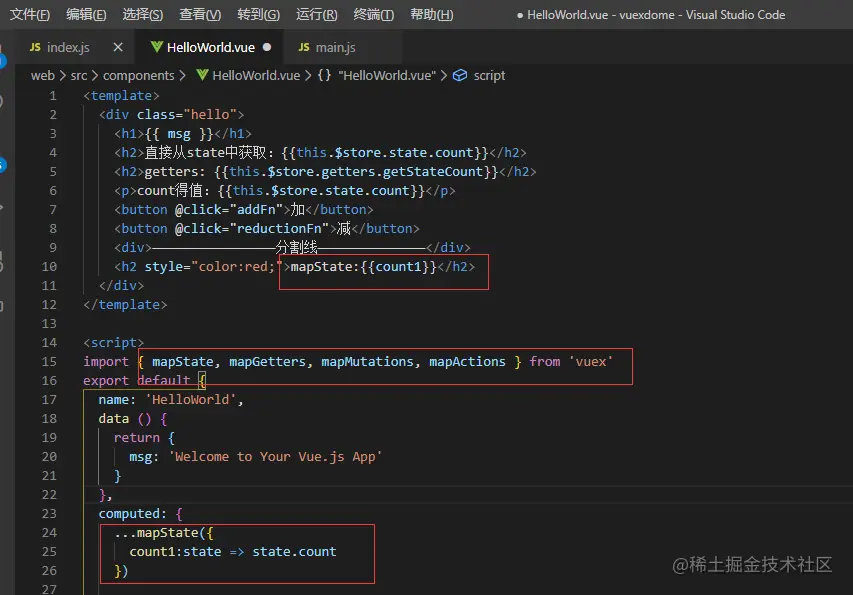Click getStateCount in line 5
This screenshot has width=853, height=595.
(433, 172)
